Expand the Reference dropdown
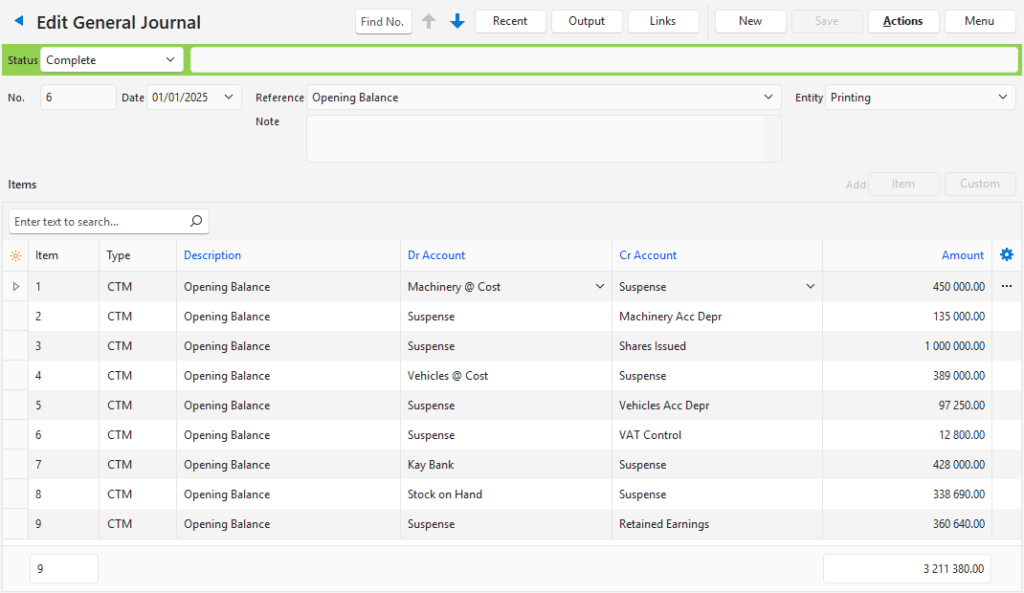 (x=768, y=98)
